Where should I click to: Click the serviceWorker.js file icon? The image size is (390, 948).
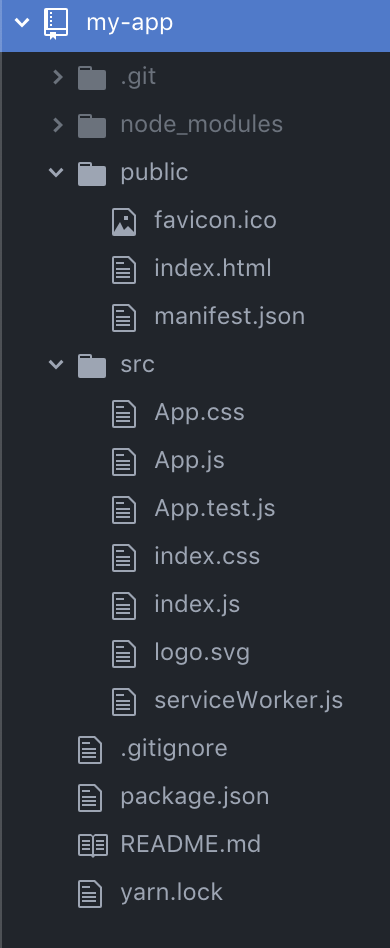(124, 701)
